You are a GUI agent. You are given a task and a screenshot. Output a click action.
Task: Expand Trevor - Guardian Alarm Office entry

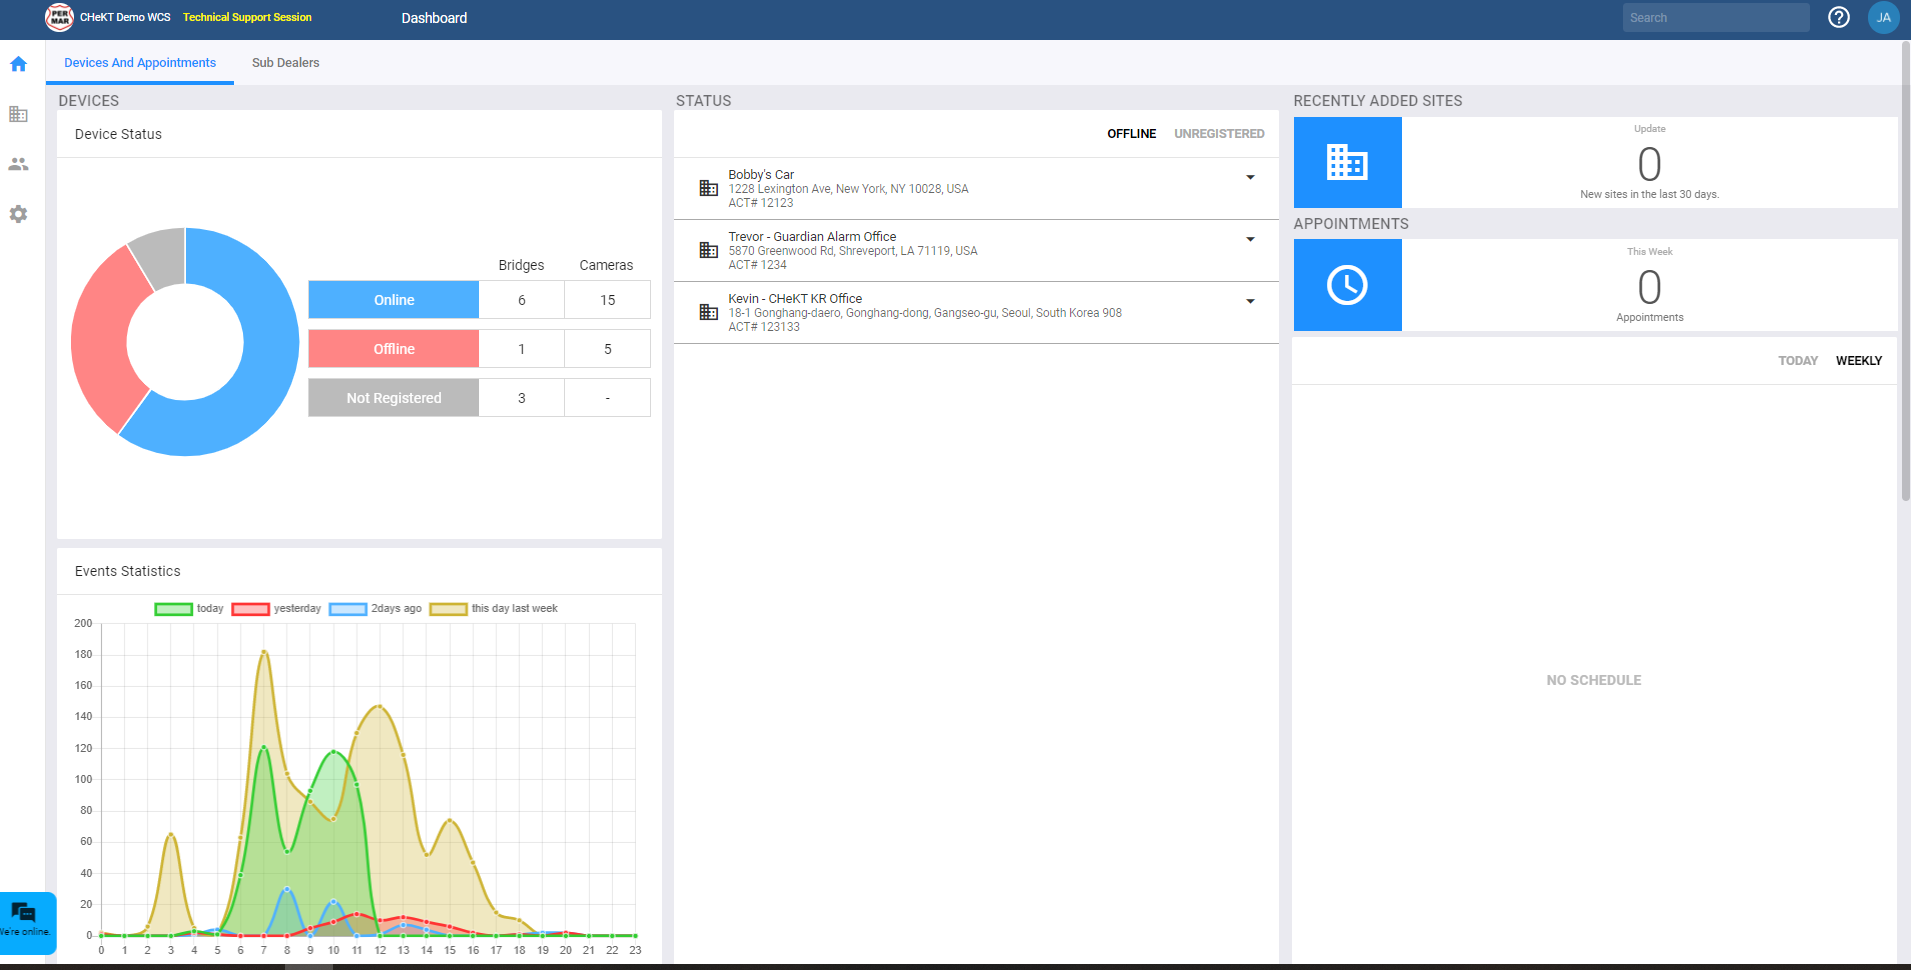coord(1250,239)
